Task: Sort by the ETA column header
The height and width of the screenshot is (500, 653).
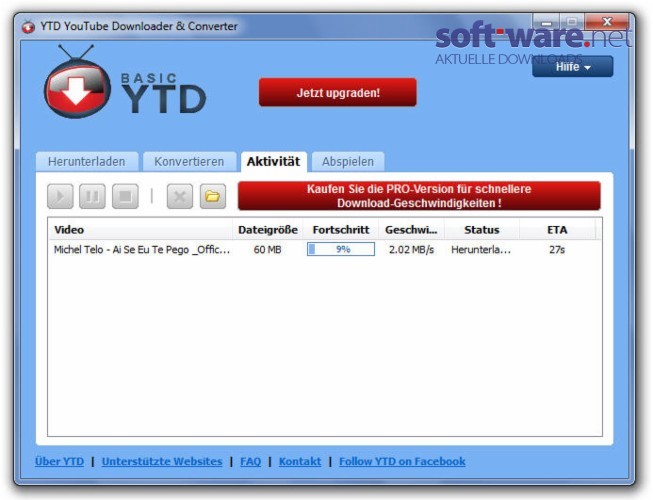Action: coord(557,230)
